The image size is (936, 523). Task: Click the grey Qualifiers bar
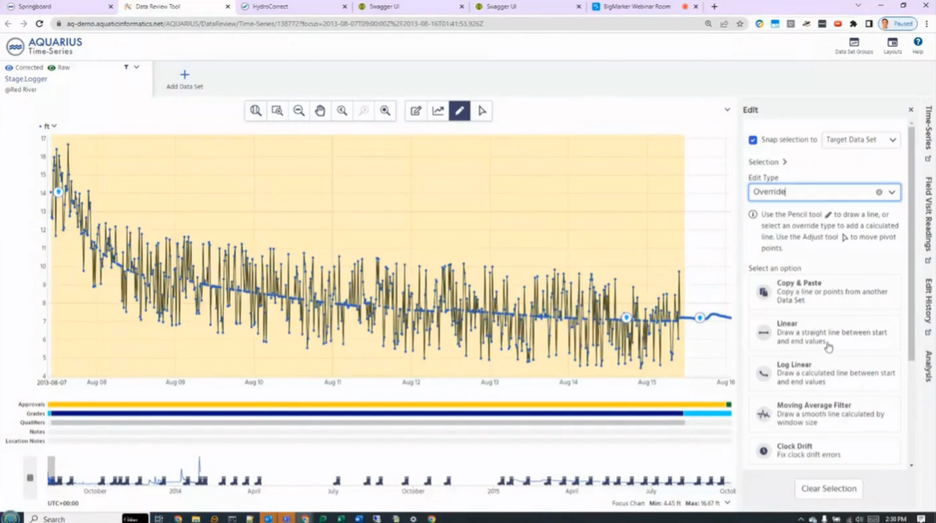click(x=367, y=423)
